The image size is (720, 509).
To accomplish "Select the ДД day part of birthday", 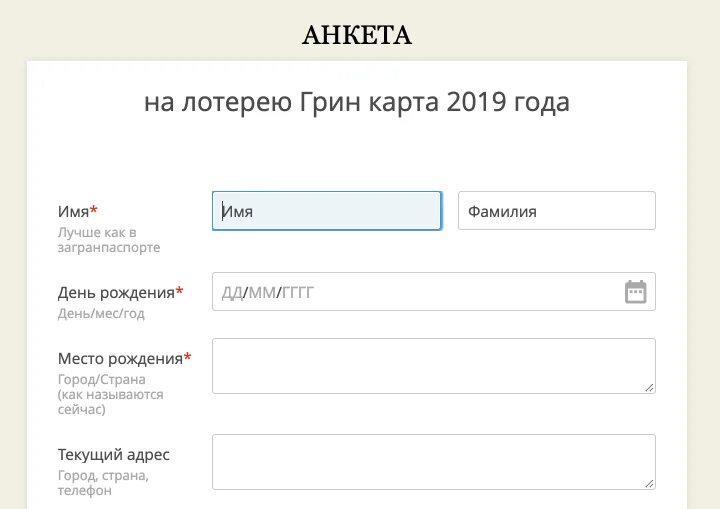I will click(x=231, y=292).
